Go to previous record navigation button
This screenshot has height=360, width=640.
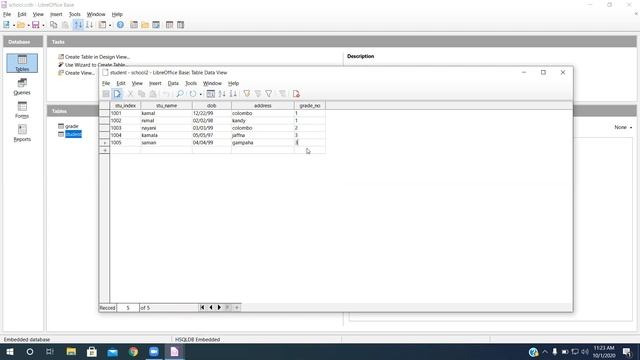point(211,307)
